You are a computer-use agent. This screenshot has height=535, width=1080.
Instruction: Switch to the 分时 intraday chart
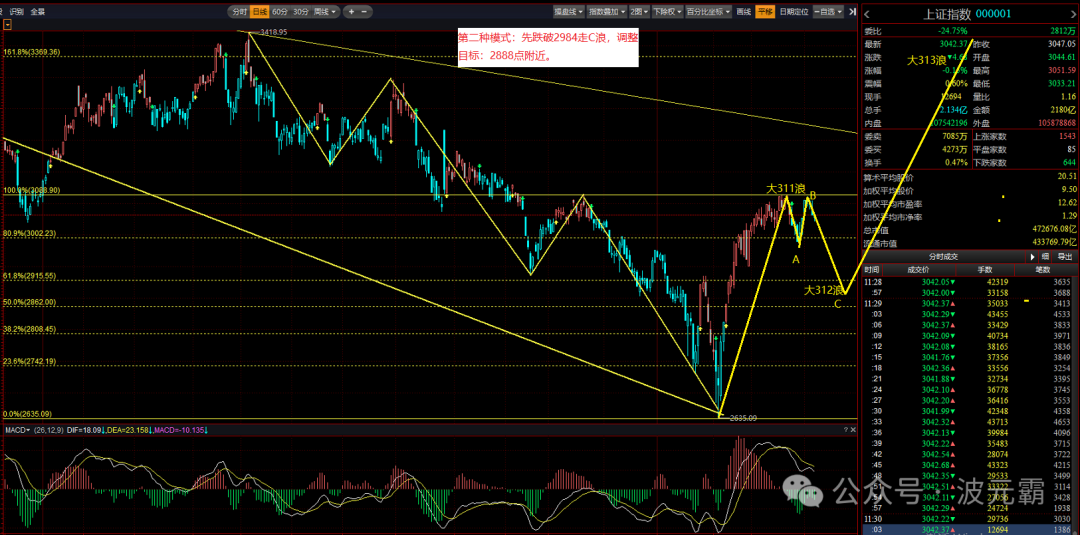pos(239,12)
